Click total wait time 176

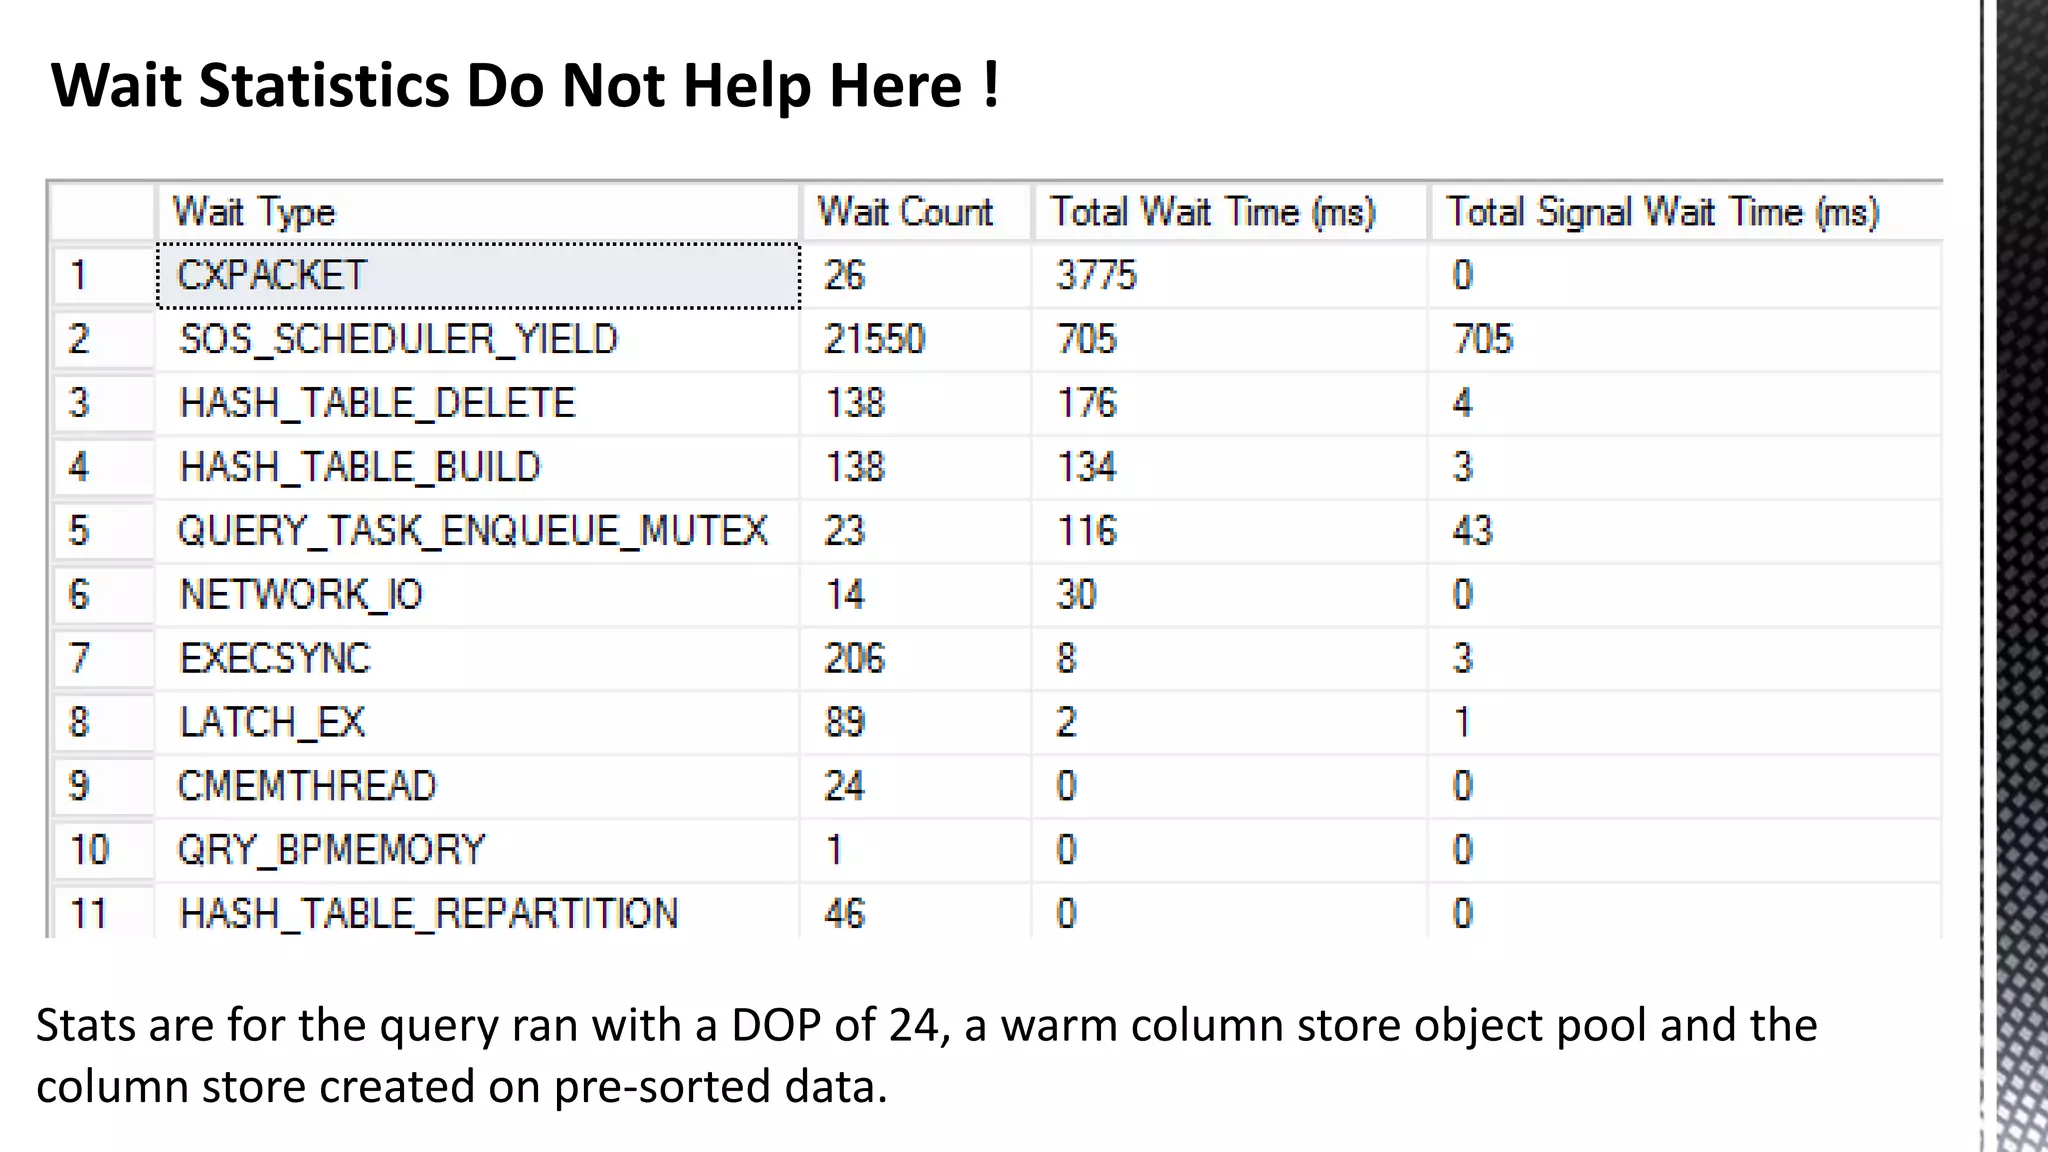1087,403
